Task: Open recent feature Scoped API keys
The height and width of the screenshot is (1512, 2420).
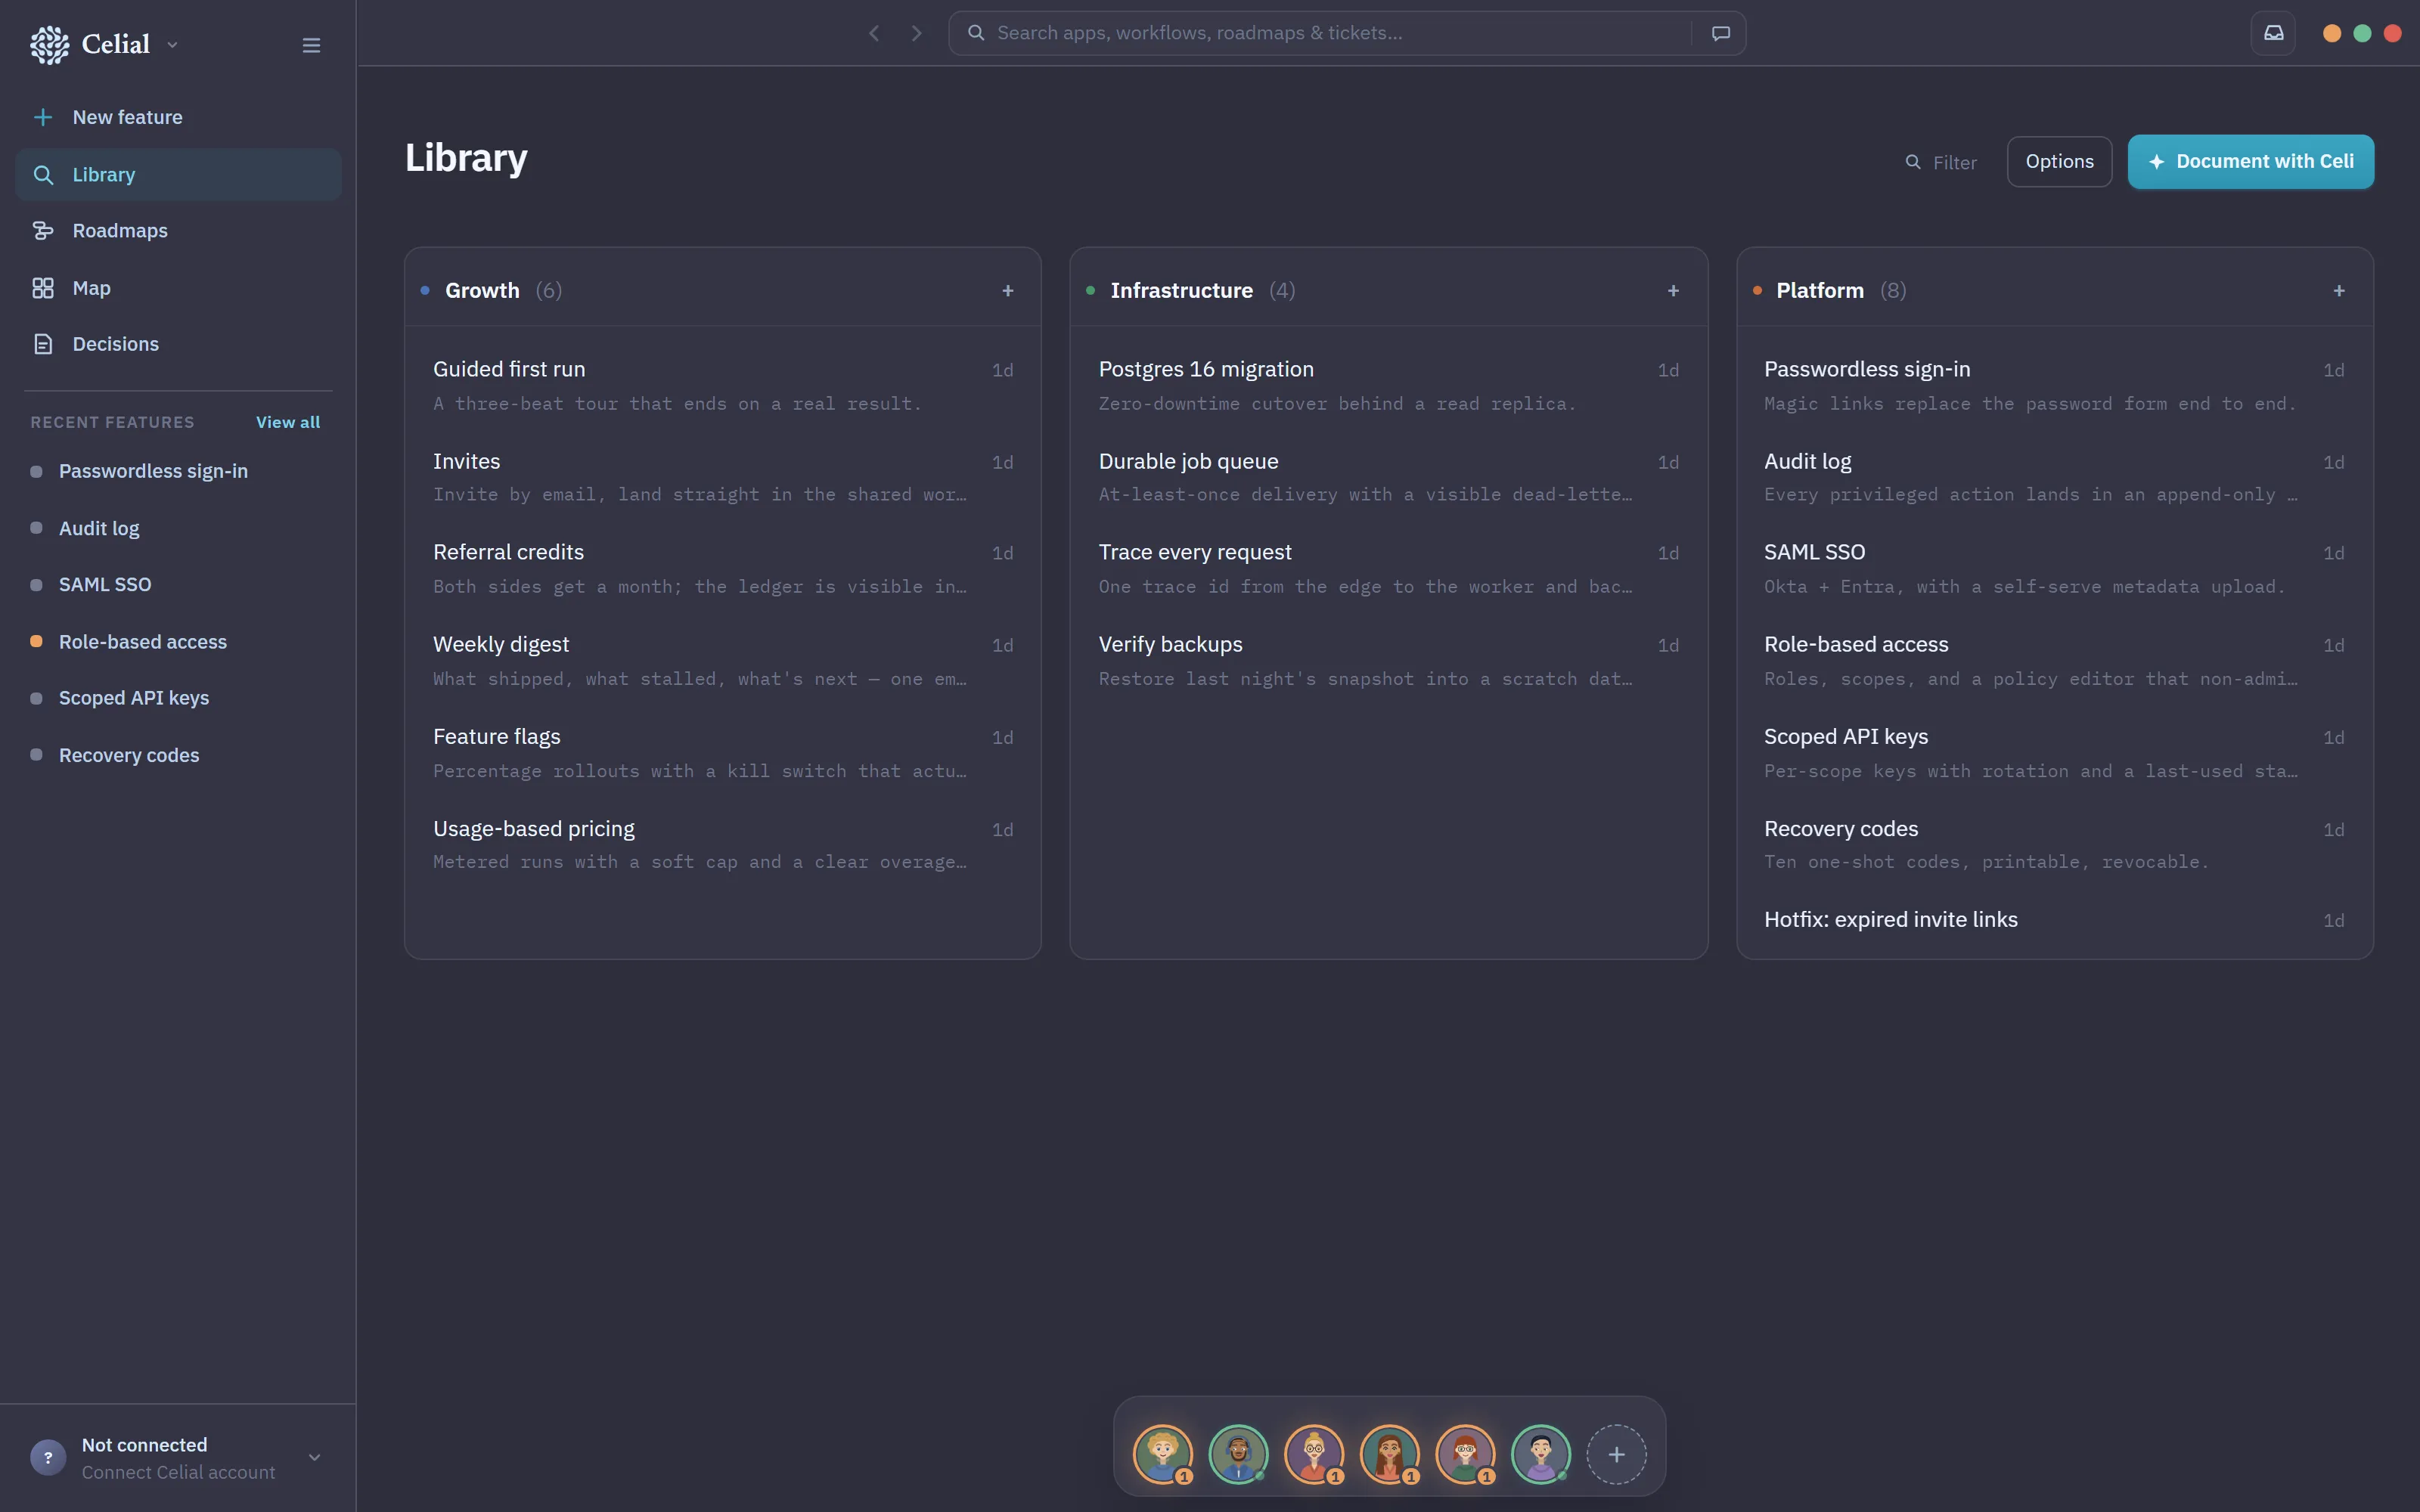Action: (x=178, y=698)
